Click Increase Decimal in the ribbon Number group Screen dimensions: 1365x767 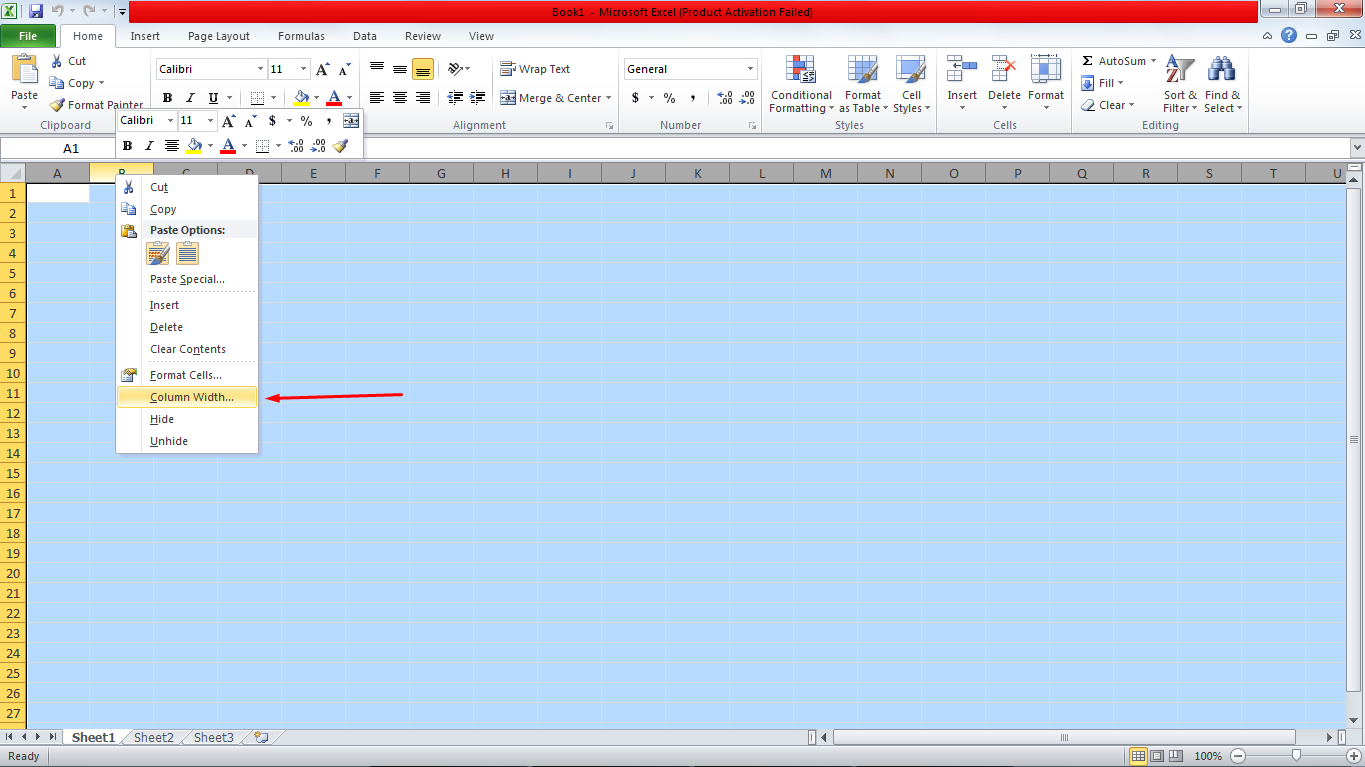pos(724,98)
